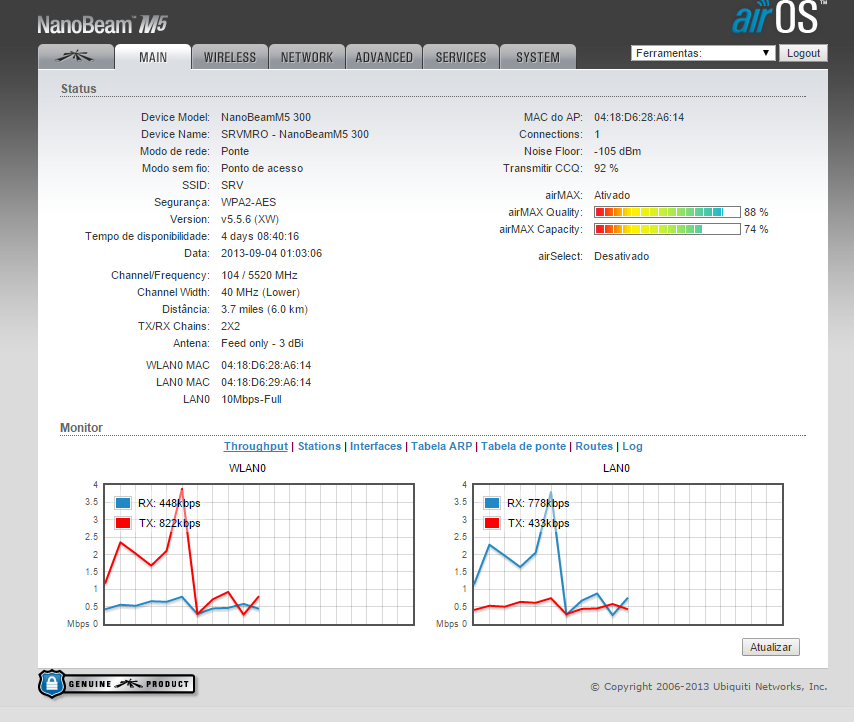Screen dimensions: 854x722
Task: Click the WLAN0 throughput graph
Action: (259, 554)
